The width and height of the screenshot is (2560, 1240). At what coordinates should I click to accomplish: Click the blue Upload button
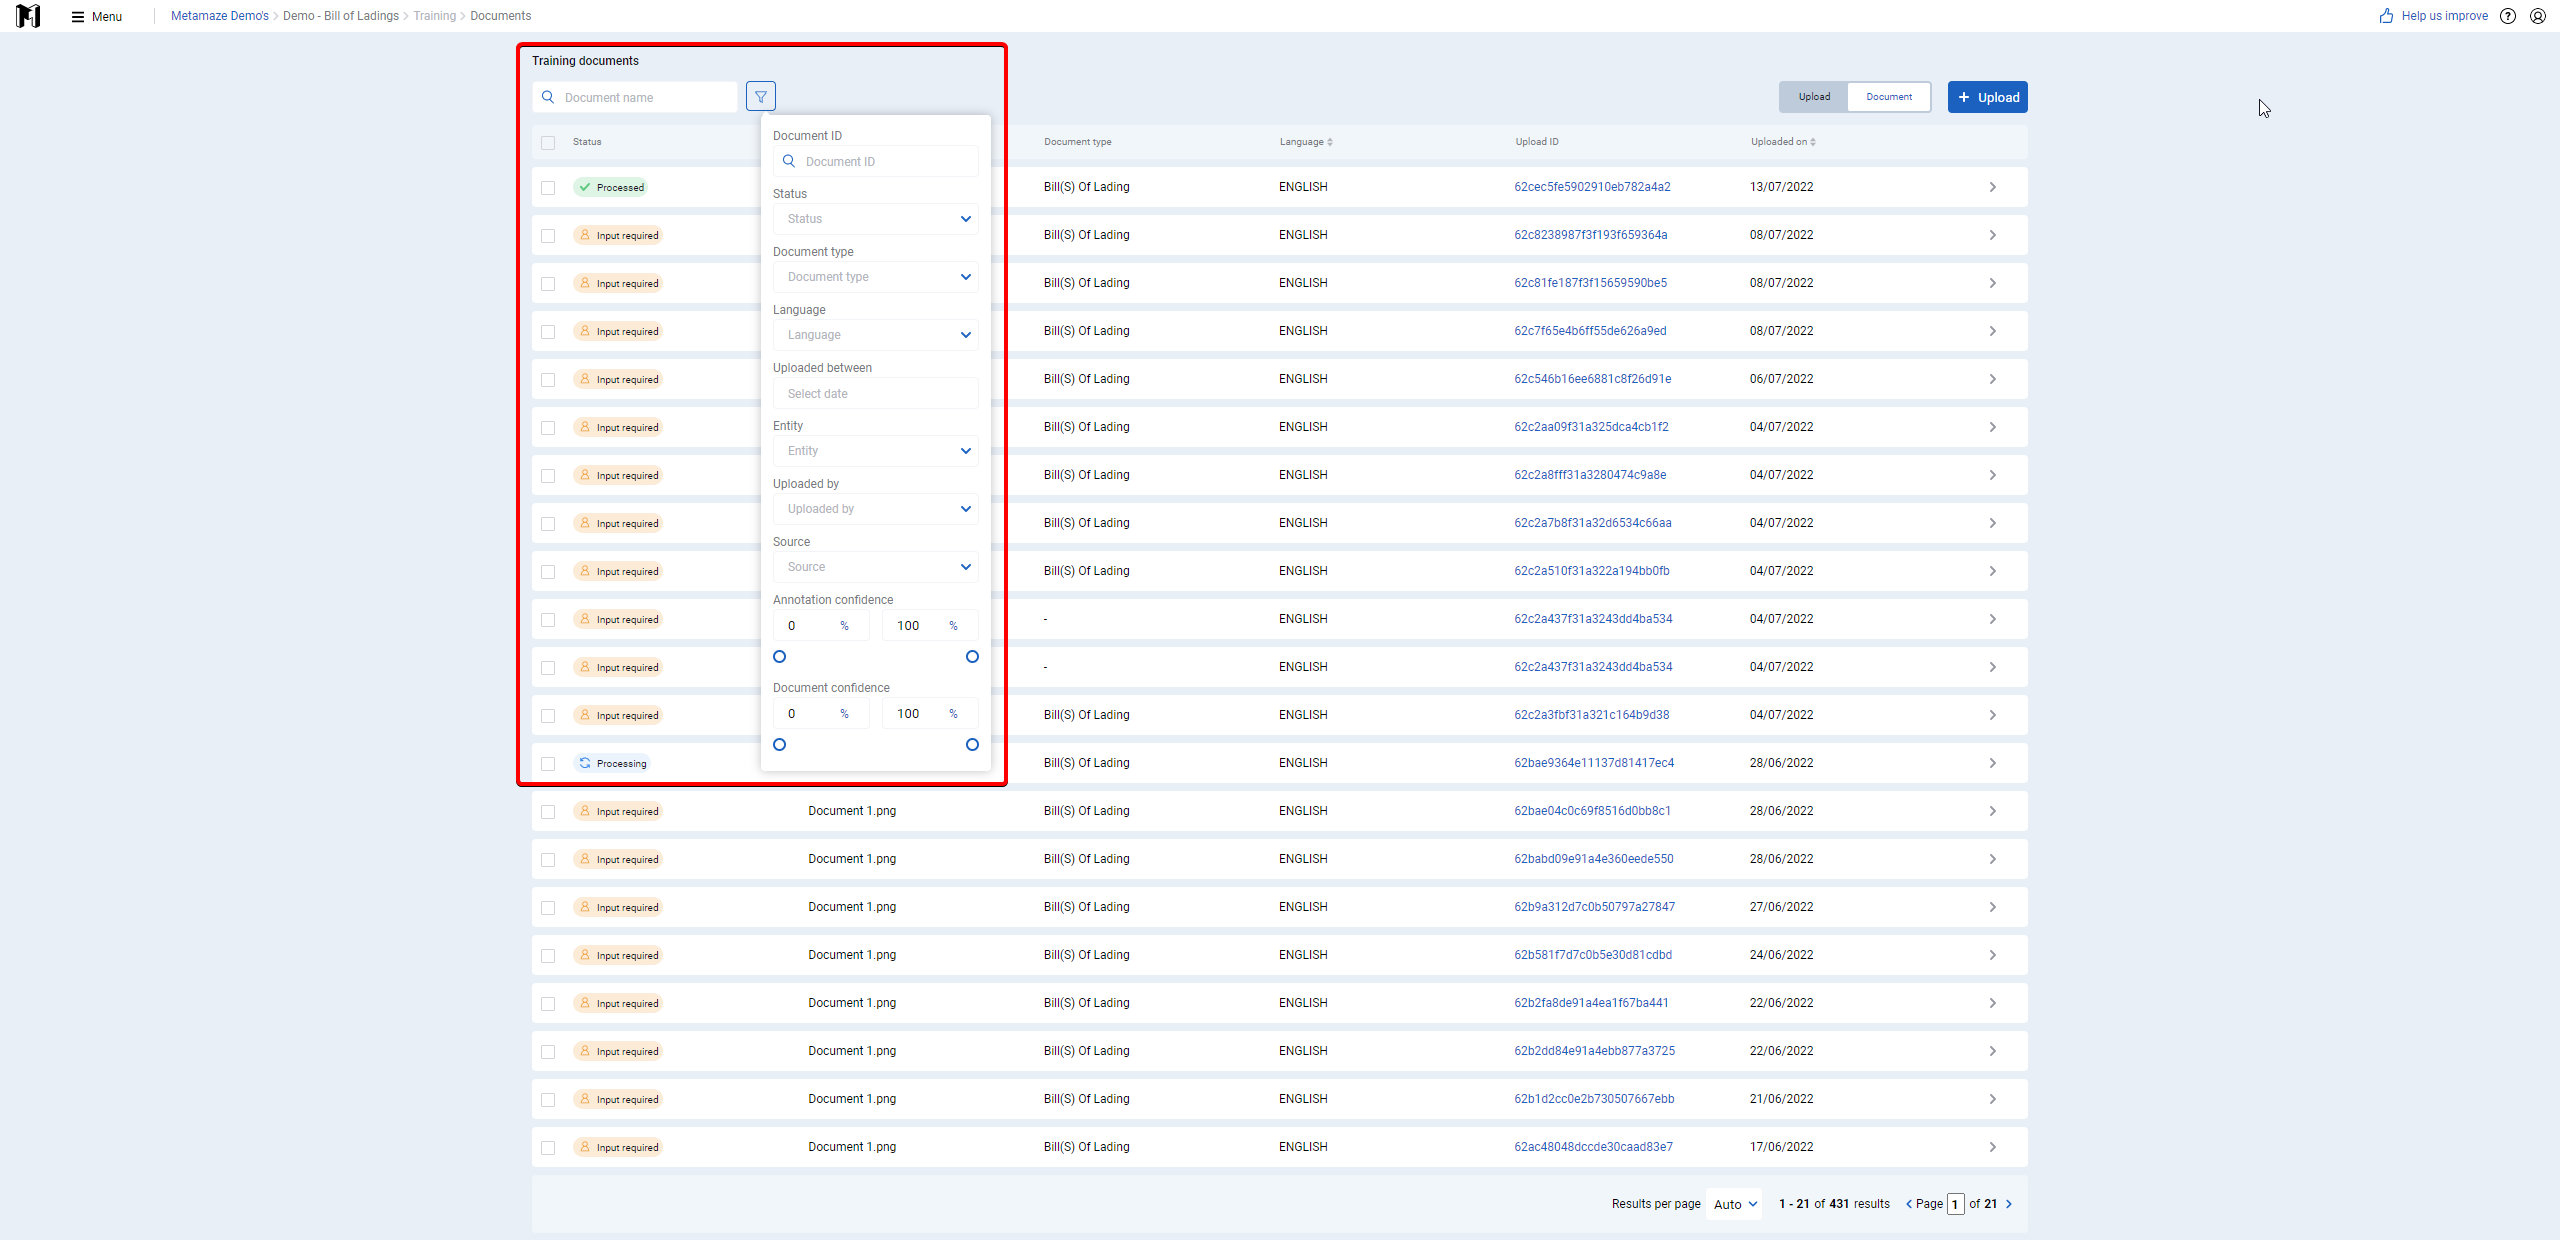[x=1988, y=97]
